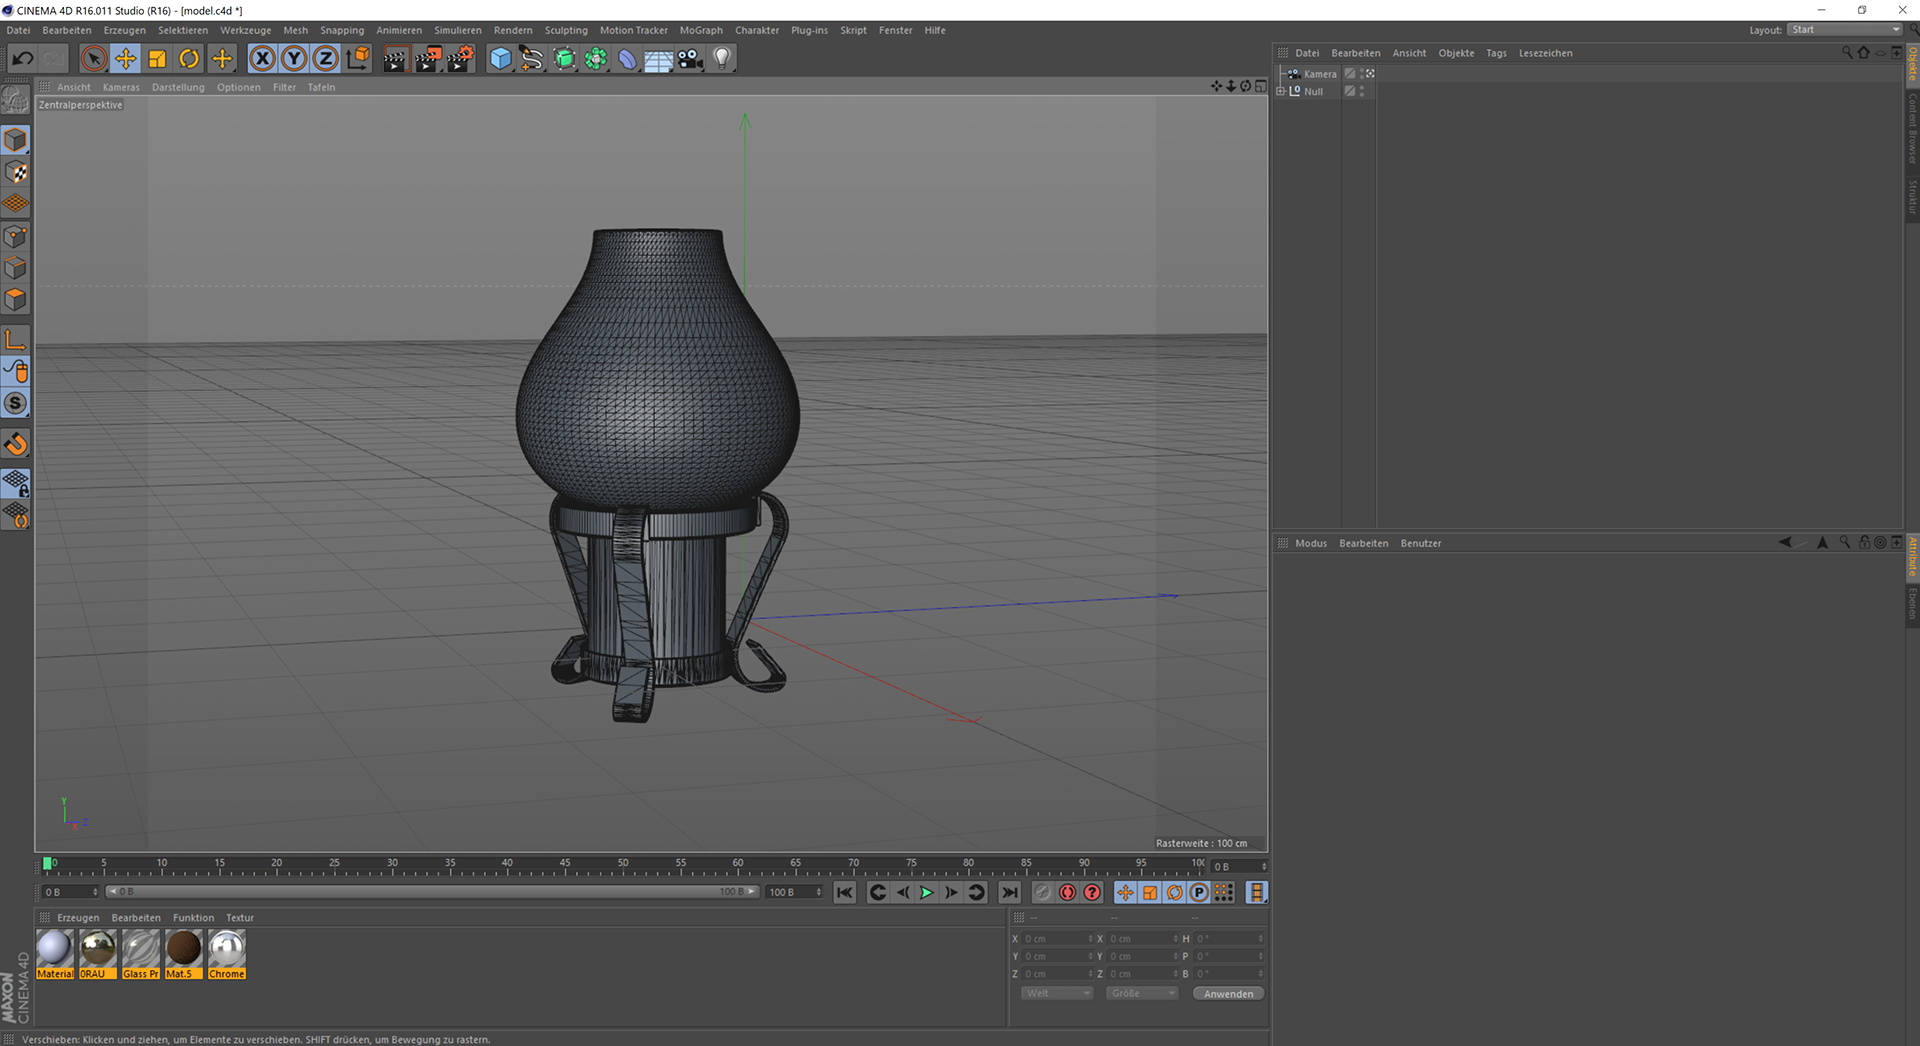Switch to Edges mode
Viewport: 1920px width, 1046px height.
point(15,268)
